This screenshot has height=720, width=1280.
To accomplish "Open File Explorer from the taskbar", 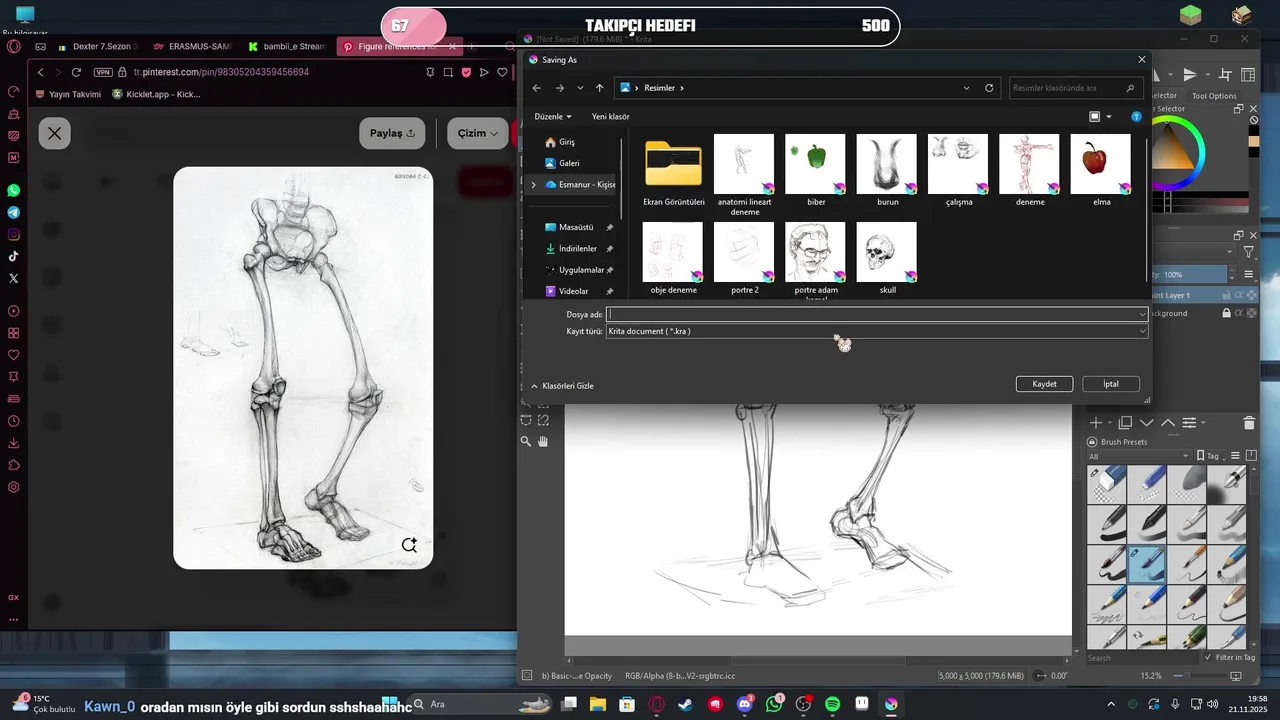I will tap(598, 704).
